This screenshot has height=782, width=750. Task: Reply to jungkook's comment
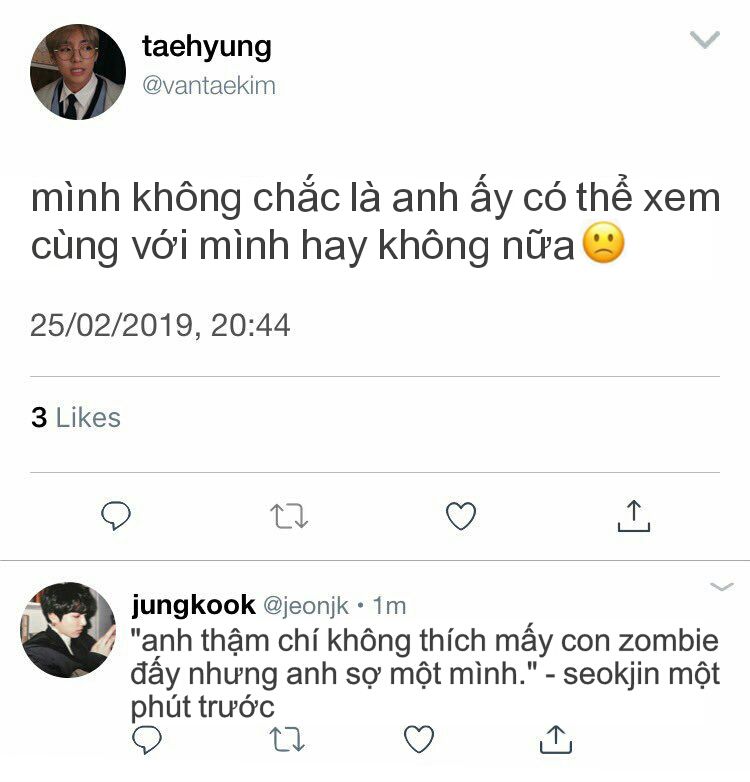coord(147,739)
